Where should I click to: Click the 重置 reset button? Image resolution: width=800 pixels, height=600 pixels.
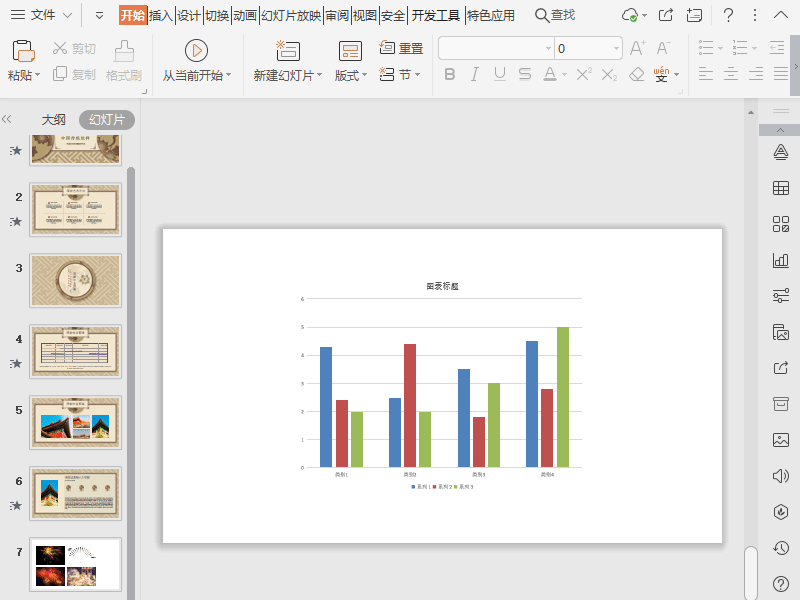pyautogui.click(x=402, y=48)
